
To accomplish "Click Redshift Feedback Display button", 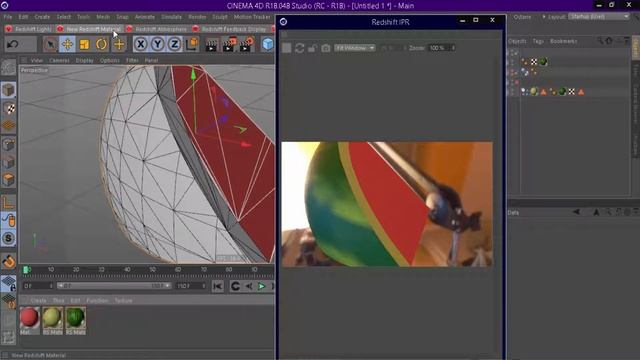I will pyautogui.click(x=229, y=29).
